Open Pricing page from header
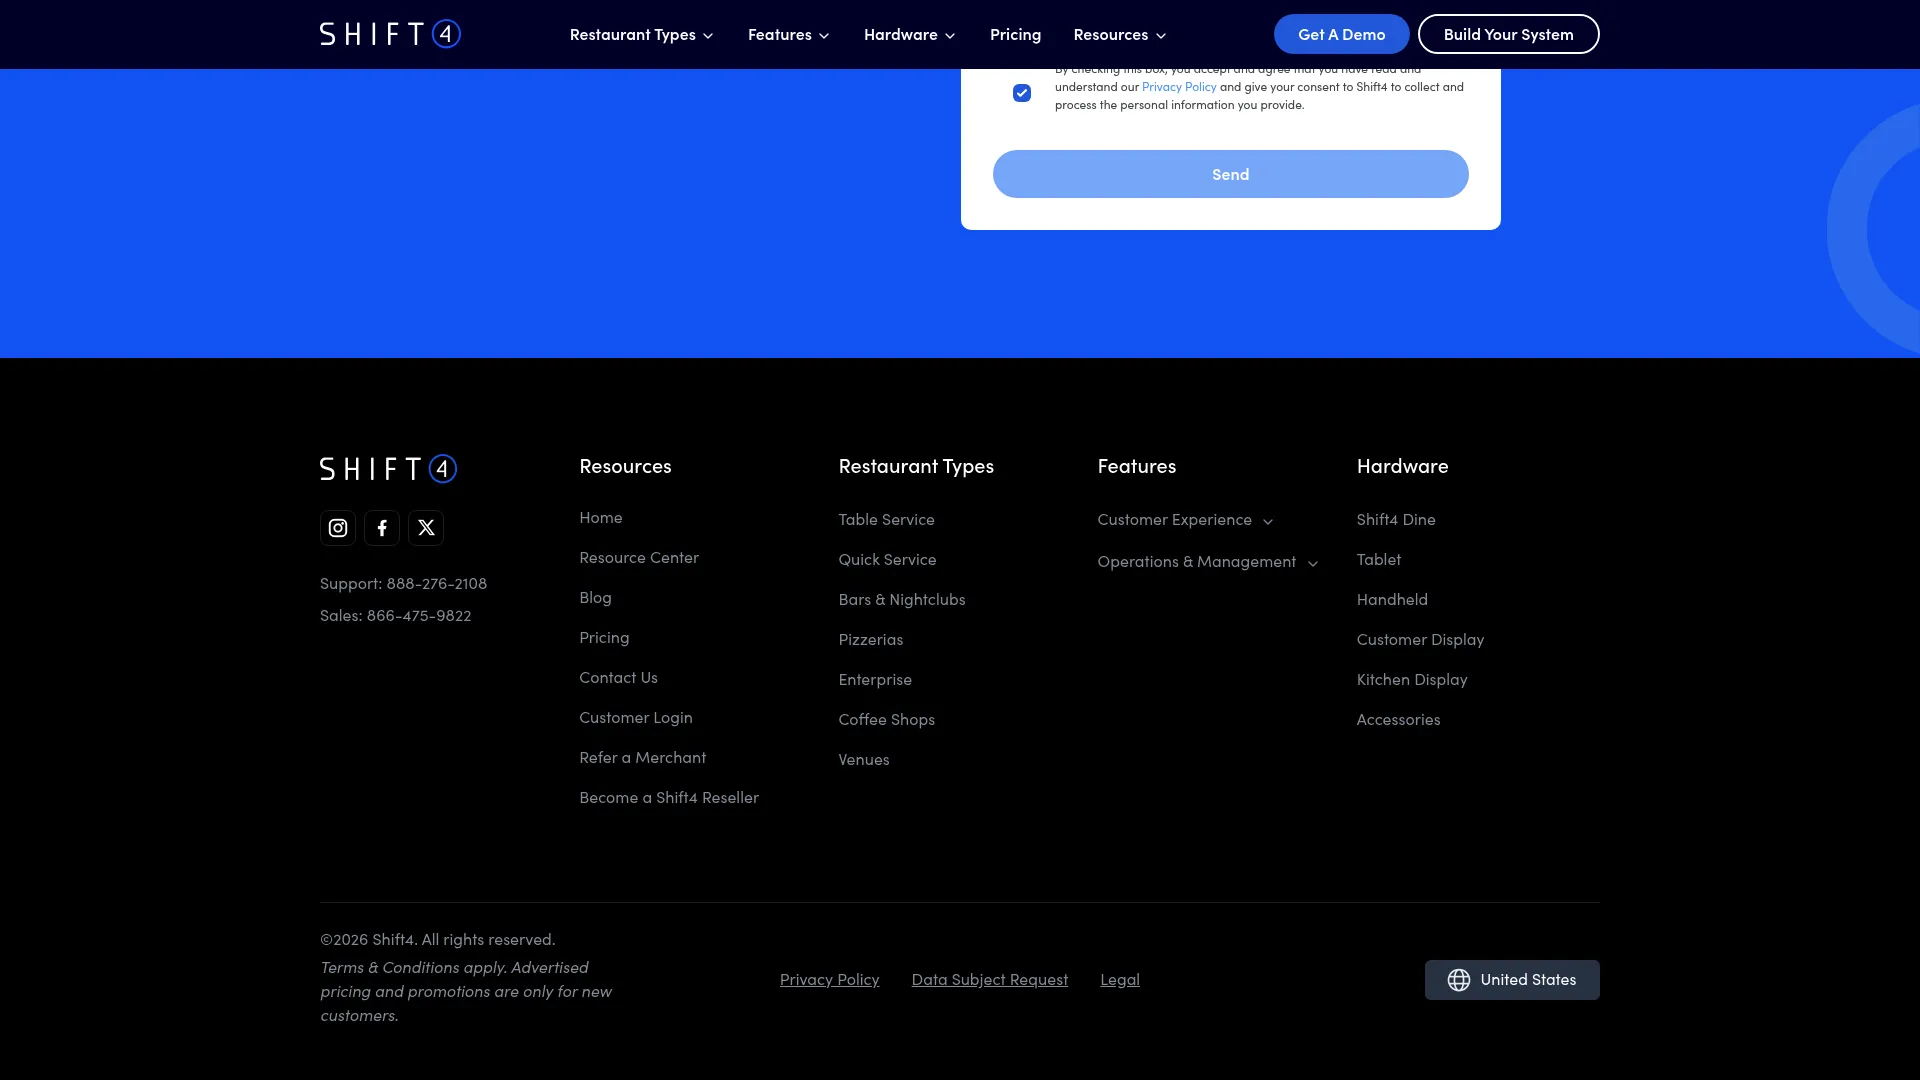Screen dimensions: 1920x1080 pos(1016,35)
